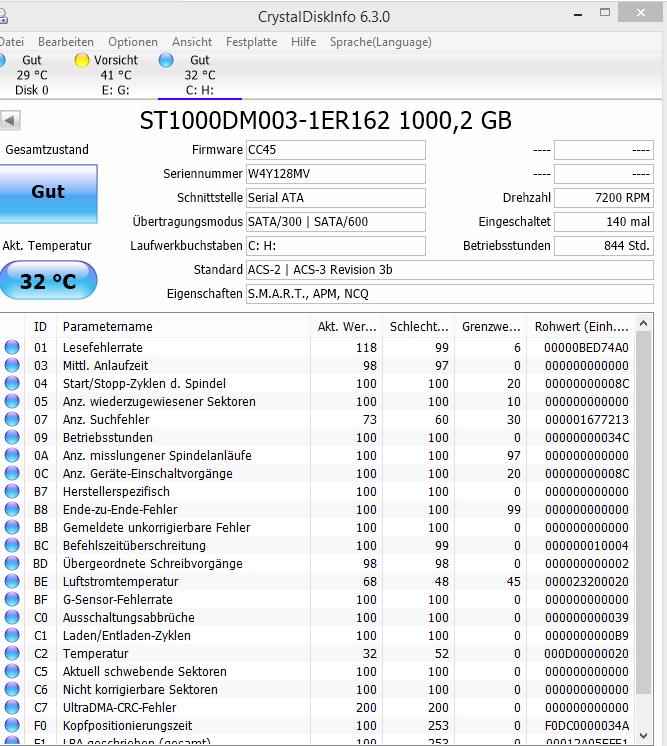Click the 32 °C temperature button

click(x=48, y=281)
